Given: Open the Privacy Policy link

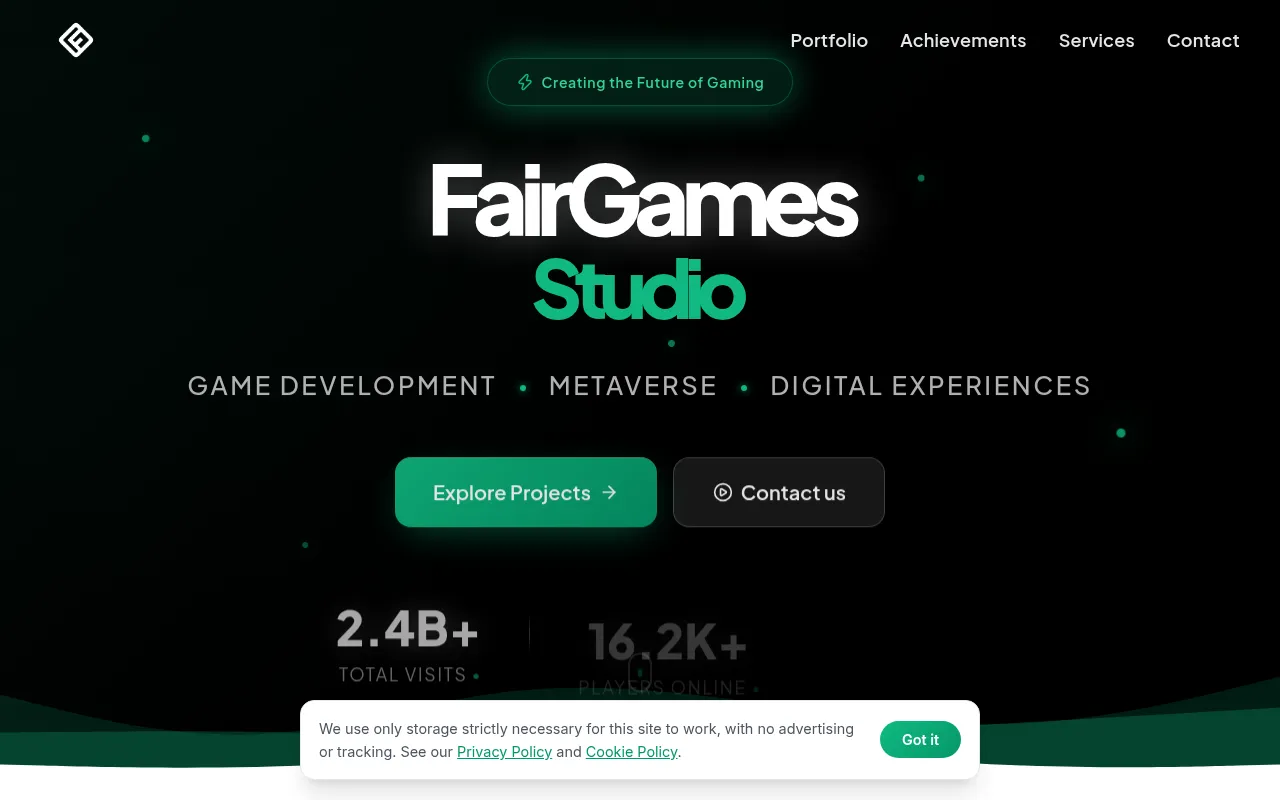Looking at the screenshot, I should [x=504, y=752].
